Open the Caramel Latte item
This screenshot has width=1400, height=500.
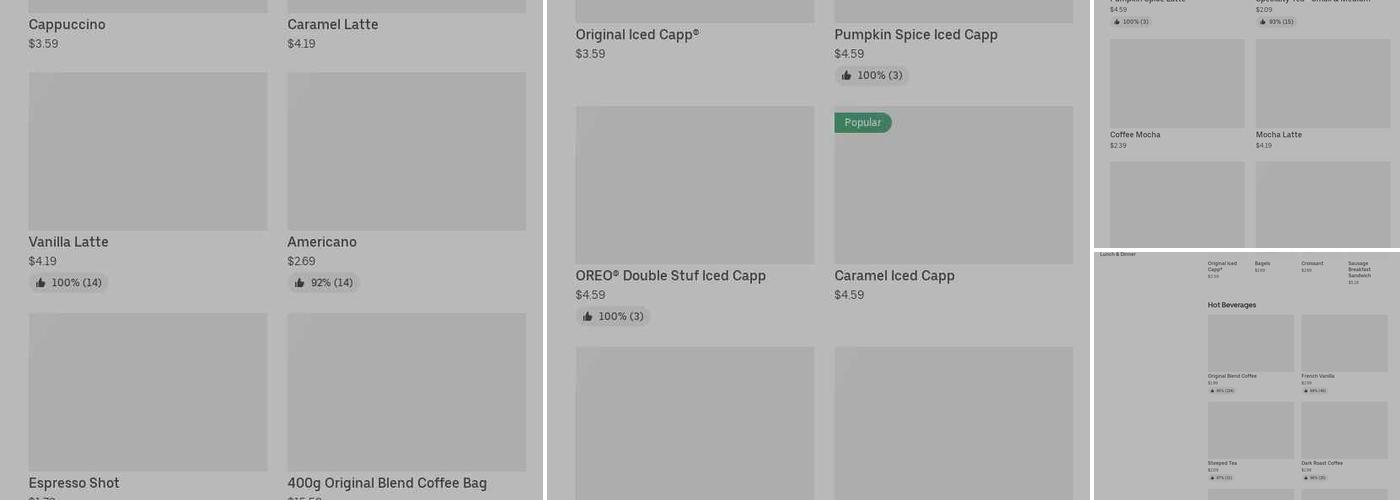332,25
